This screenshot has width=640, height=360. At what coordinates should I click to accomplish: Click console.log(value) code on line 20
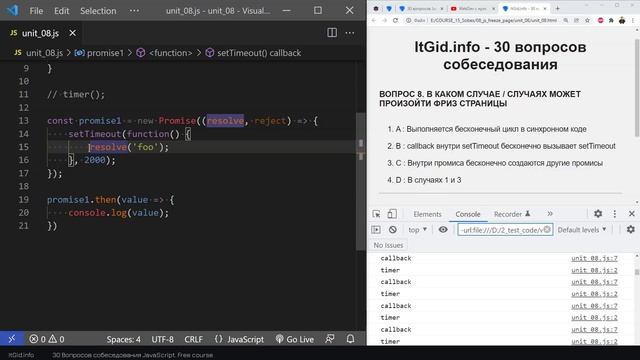click(x=118, y=213)
